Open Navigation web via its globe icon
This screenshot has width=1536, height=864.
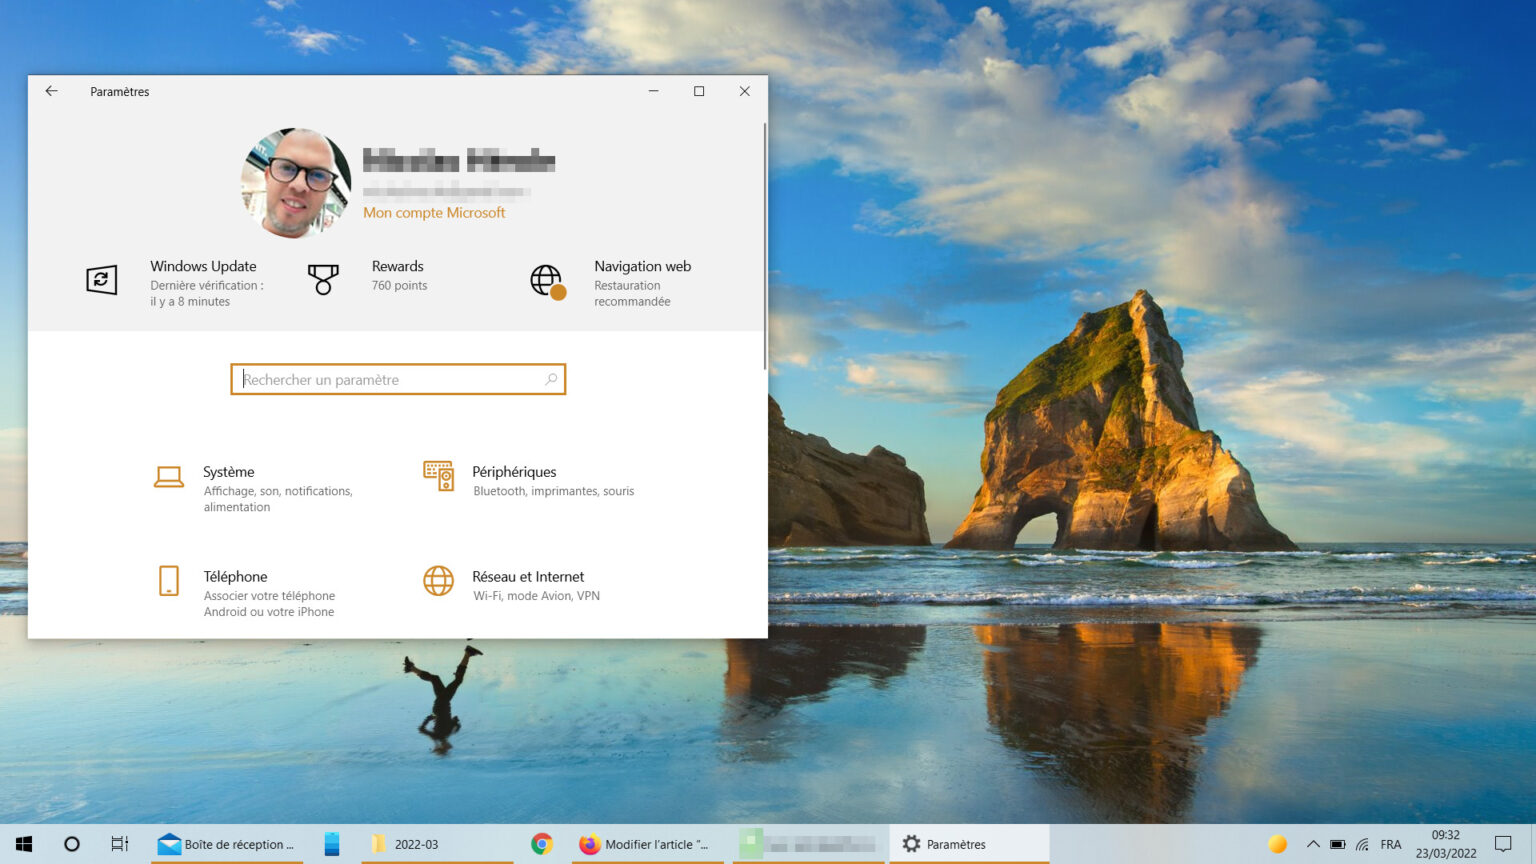coord(546,281)
